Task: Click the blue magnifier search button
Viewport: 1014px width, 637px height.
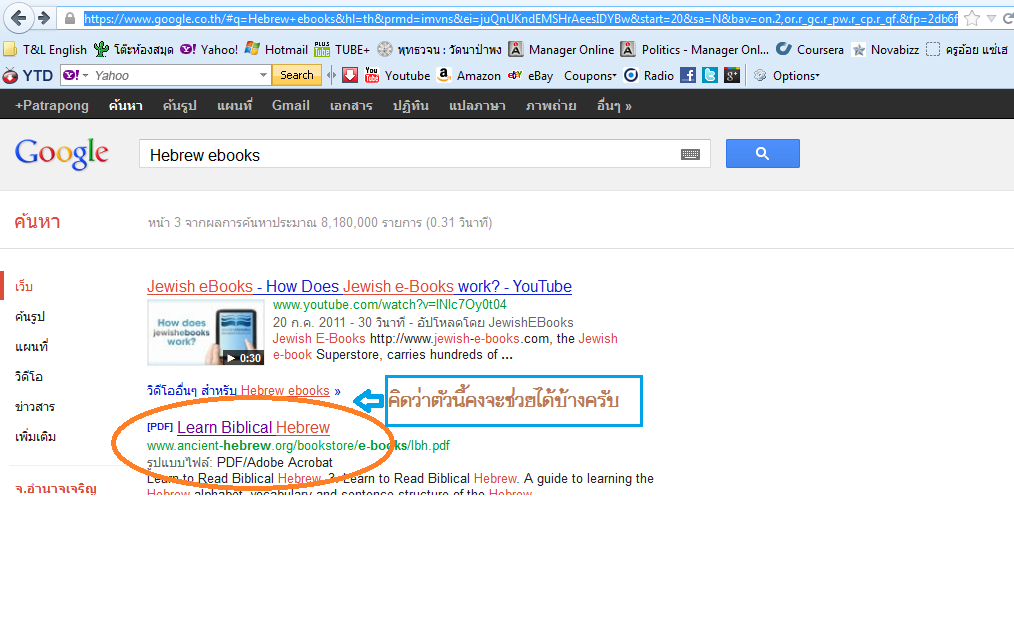Action: click(762, 153)
